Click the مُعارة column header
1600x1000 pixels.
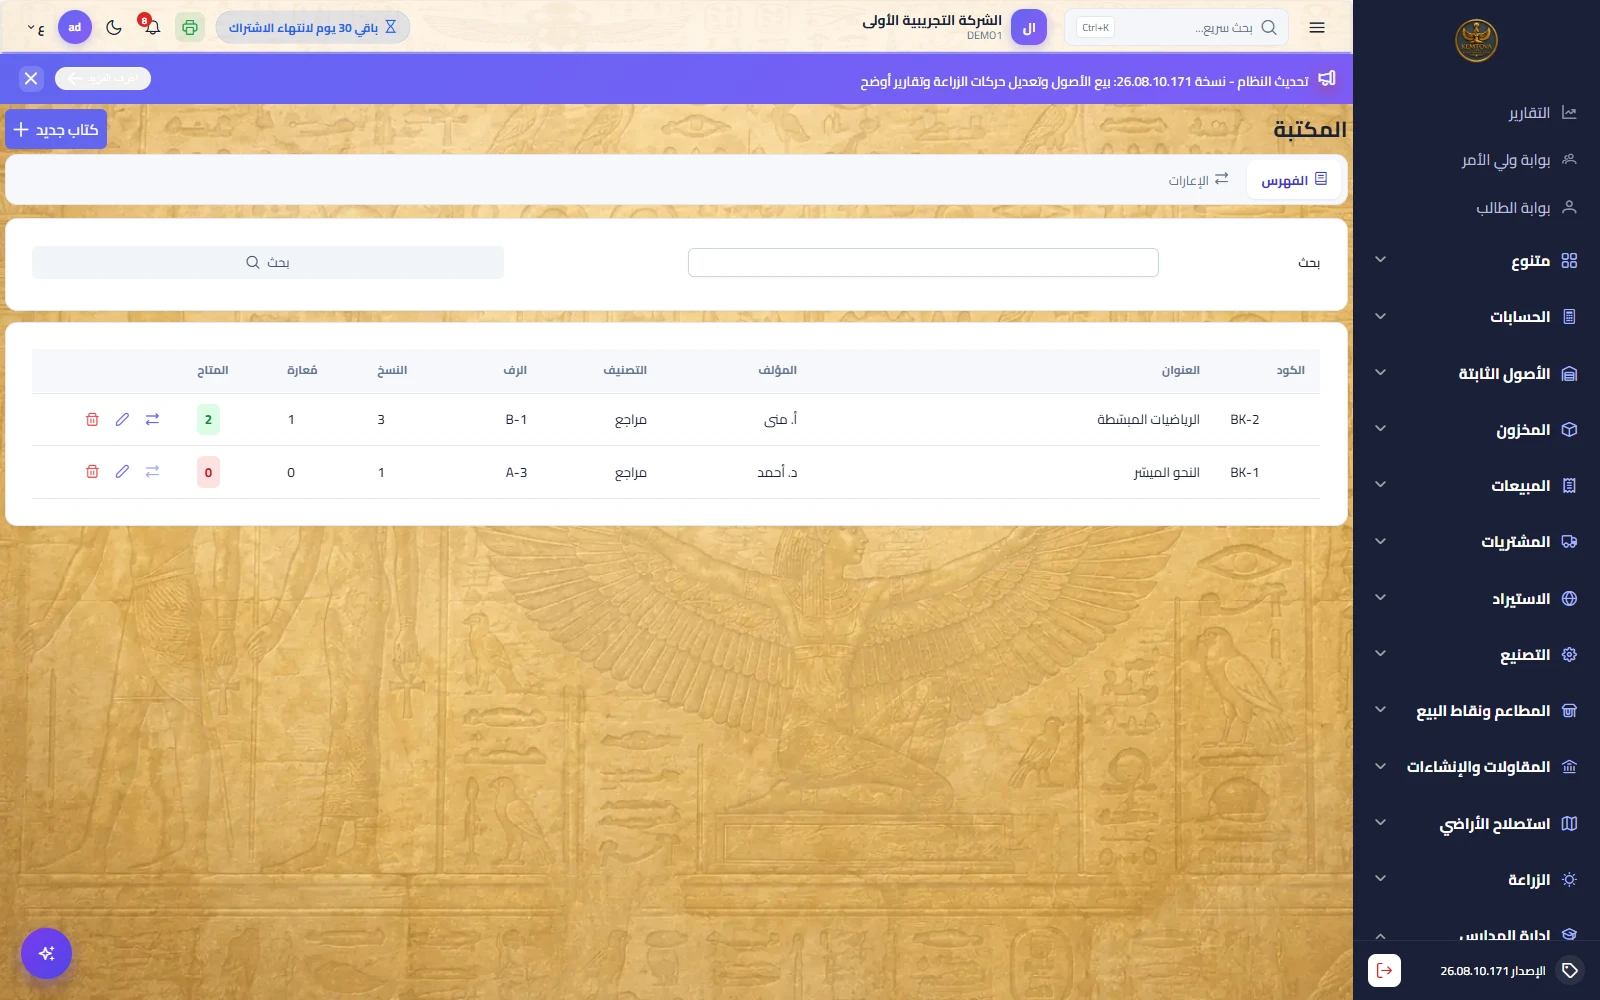pyautogui.click(x=302, y=371)
